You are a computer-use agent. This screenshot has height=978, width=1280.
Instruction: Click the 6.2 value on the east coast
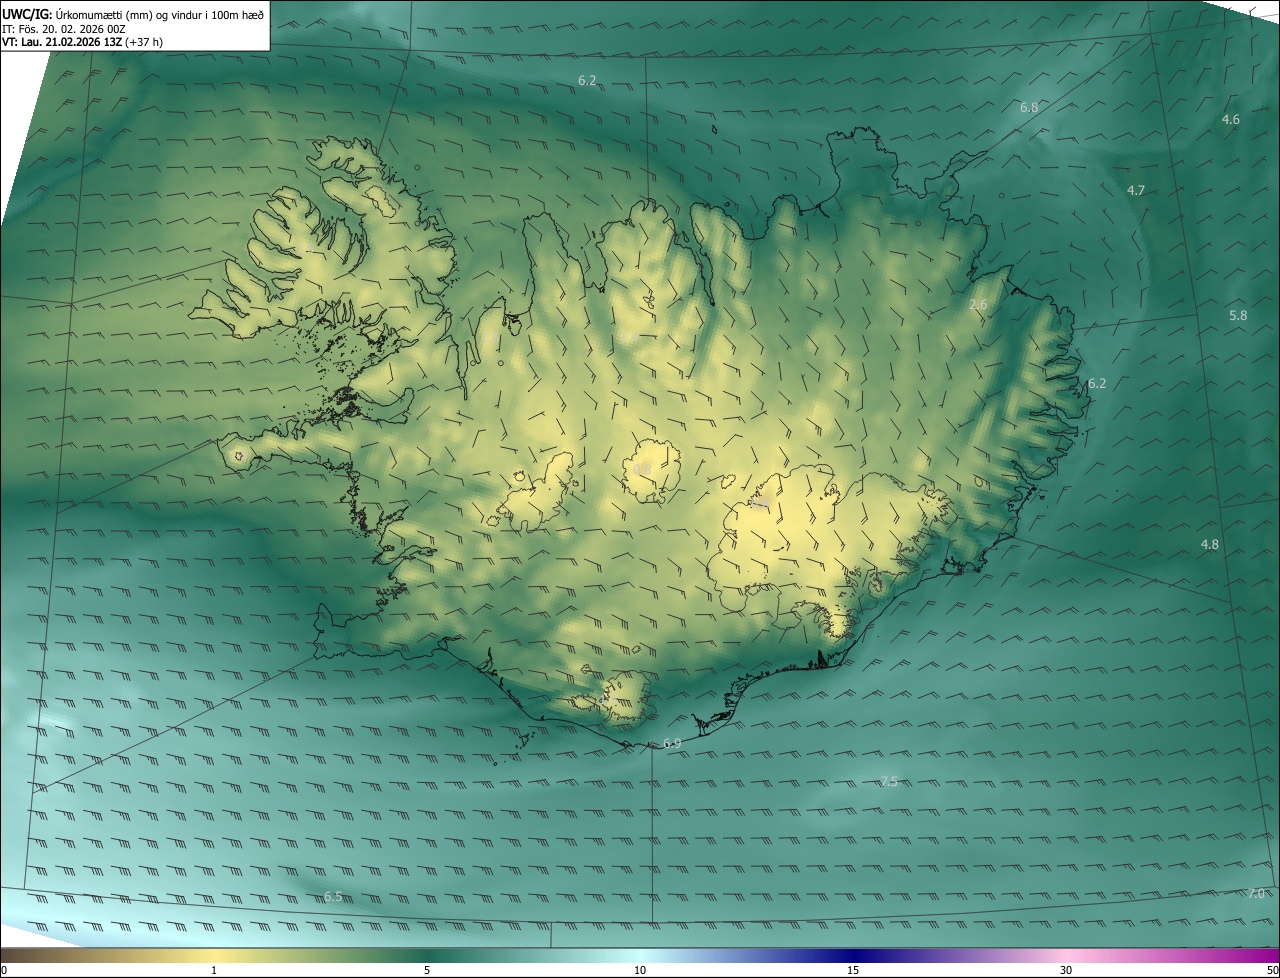point(1097,383)
